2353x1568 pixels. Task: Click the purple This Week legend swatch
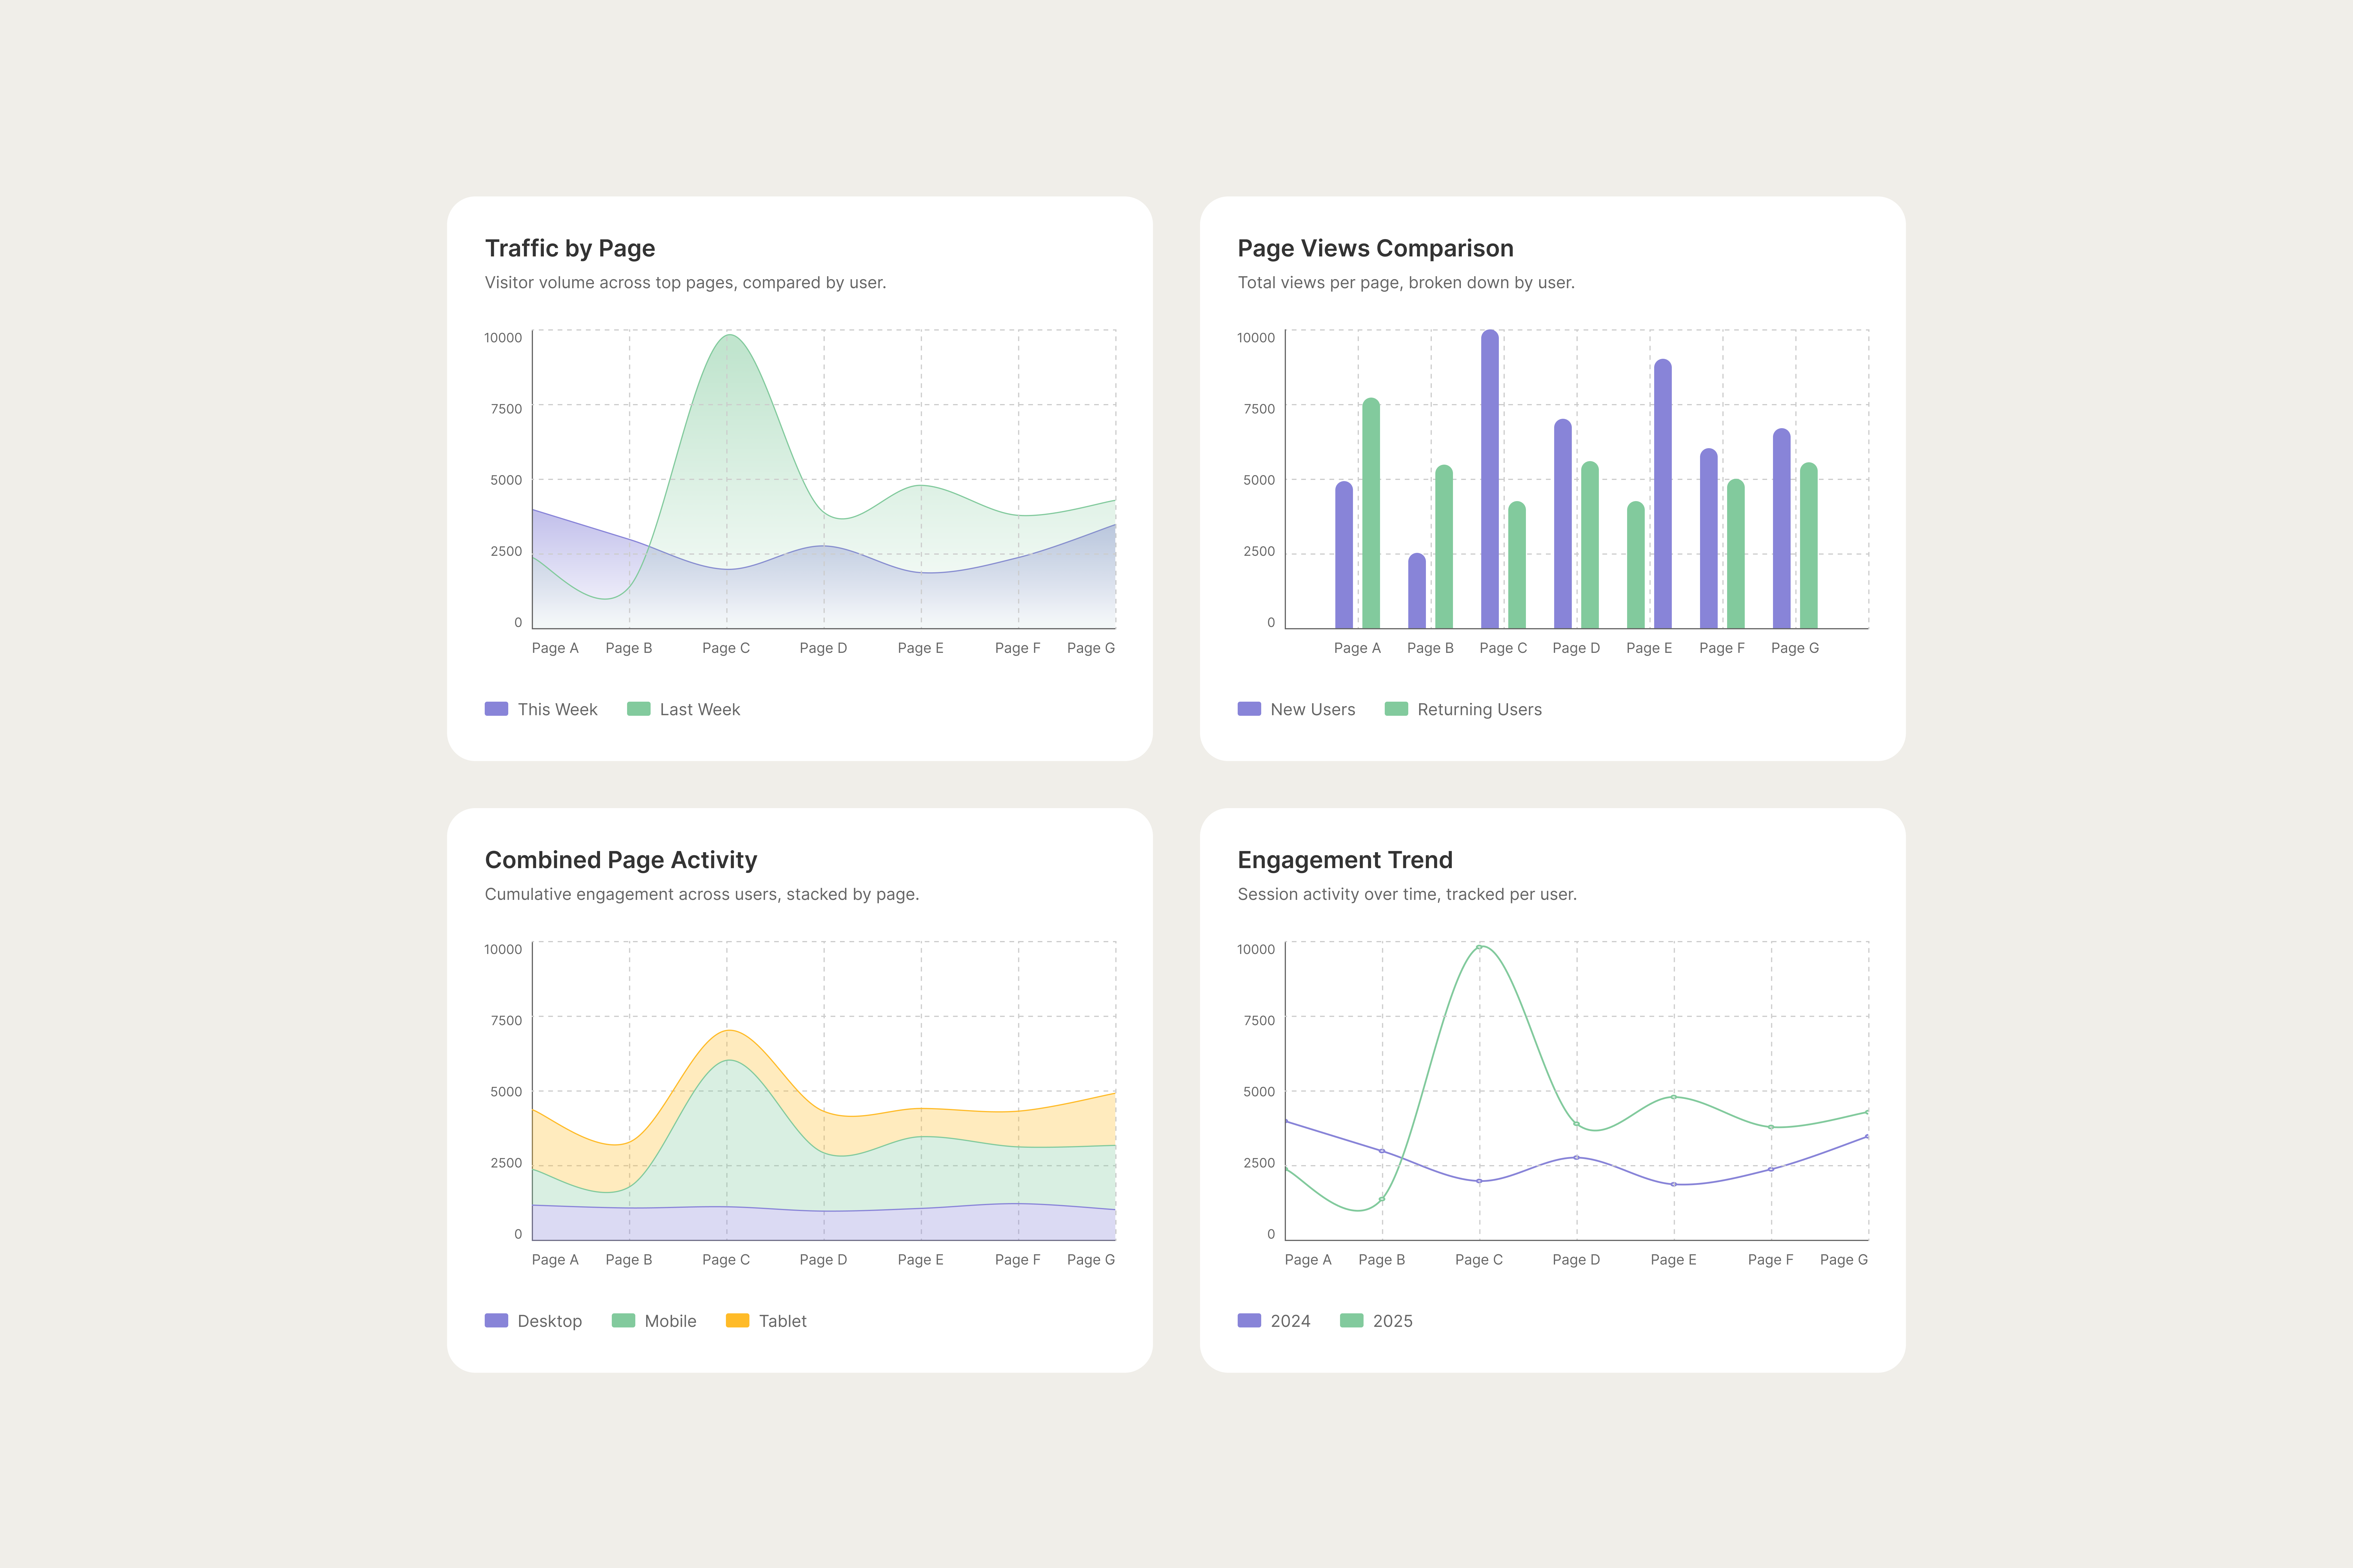(x=496, y=709)
